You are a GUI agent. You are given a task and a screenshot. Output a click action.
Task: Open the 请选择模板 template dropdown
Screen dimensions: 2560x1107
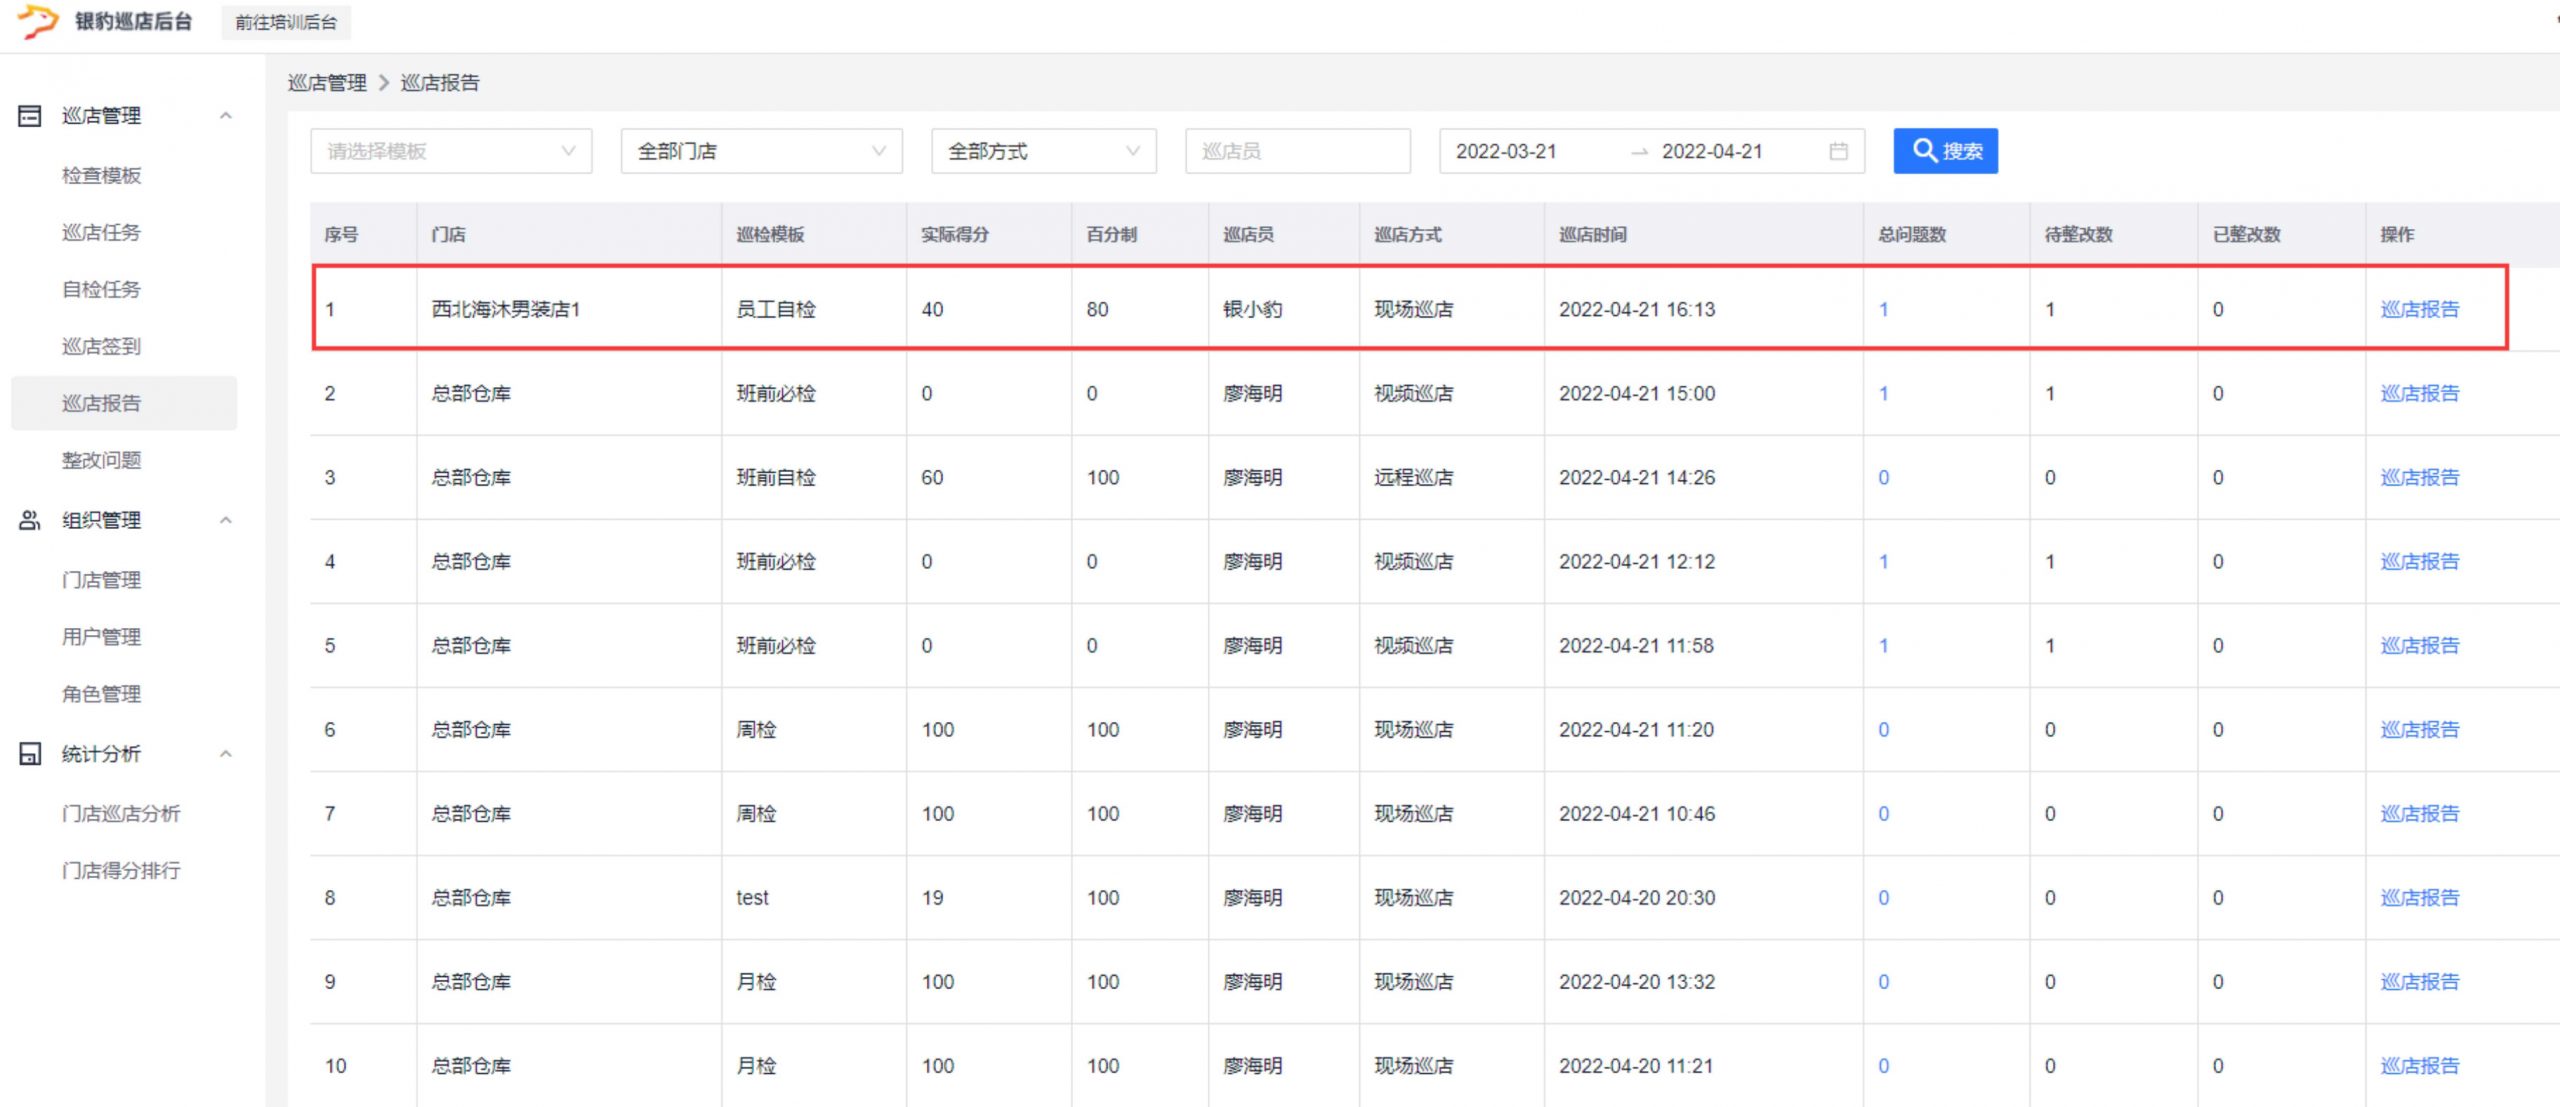click(x=450, y=151)
